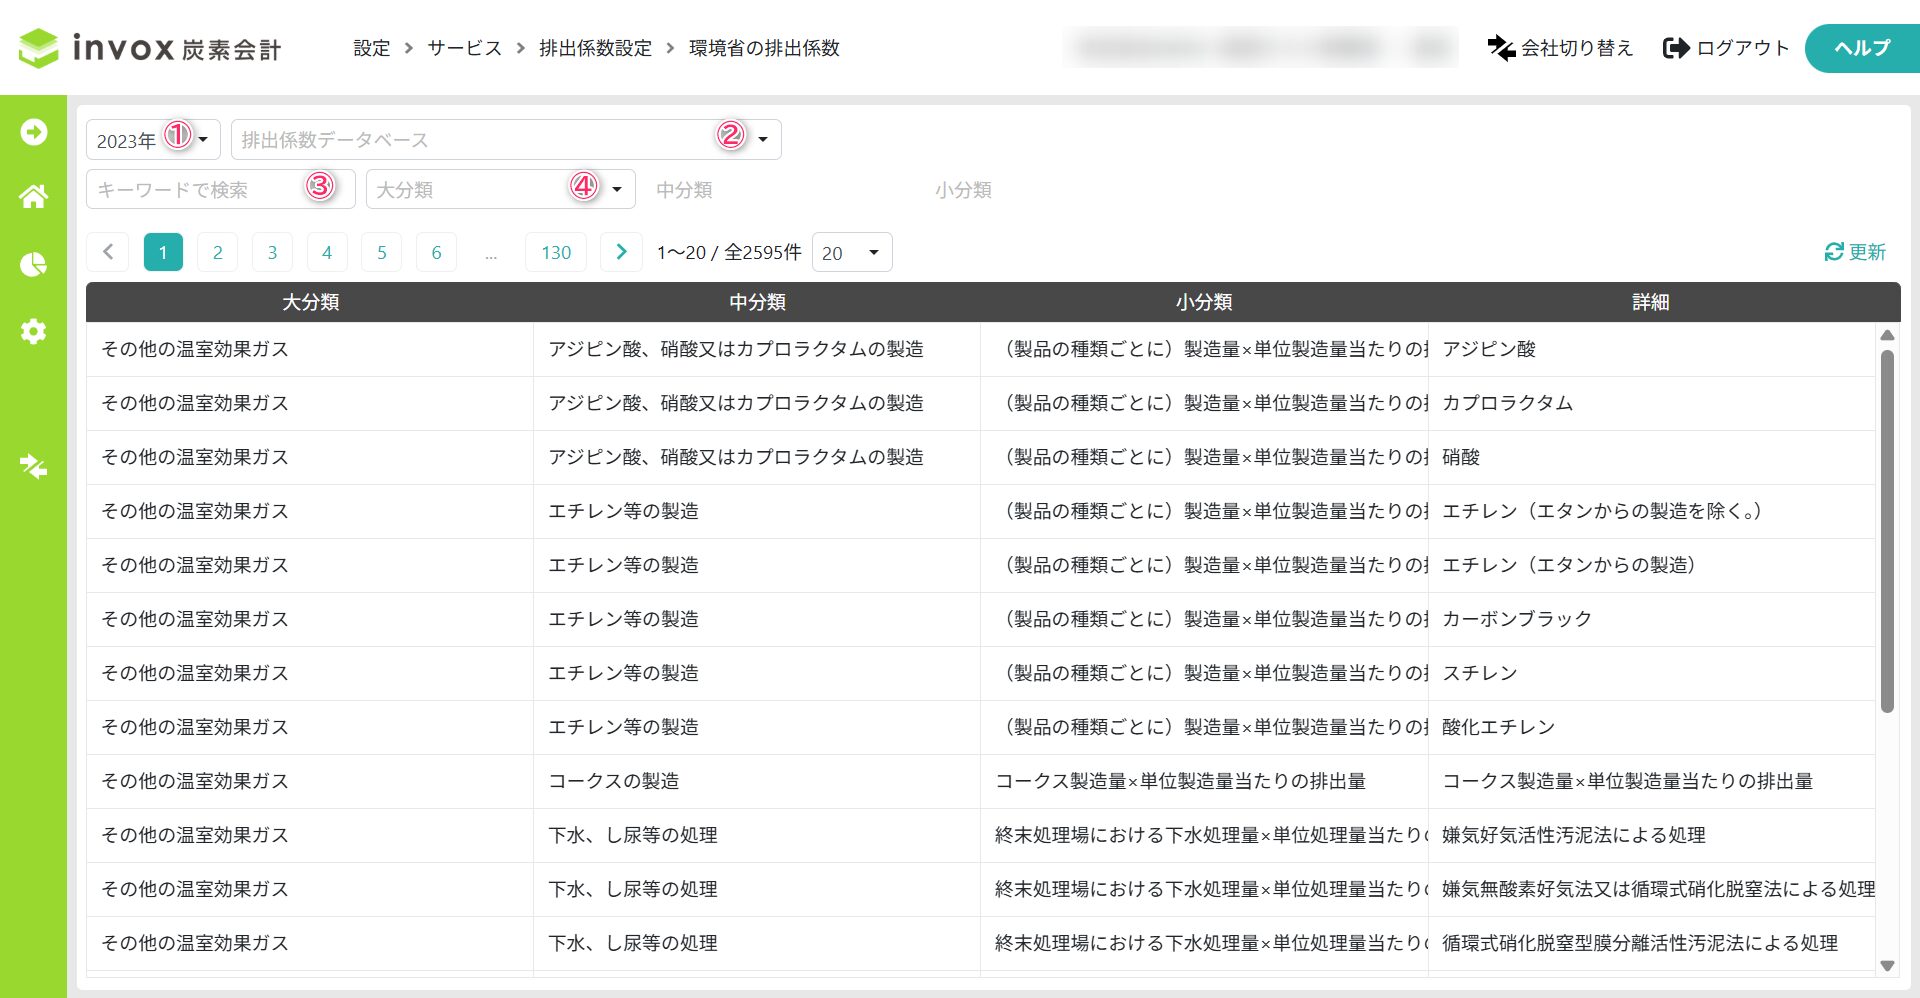This screenshot has width=1920, height=998.
Task: Select the 酸化エチレン row
Action: pos(981,727)
